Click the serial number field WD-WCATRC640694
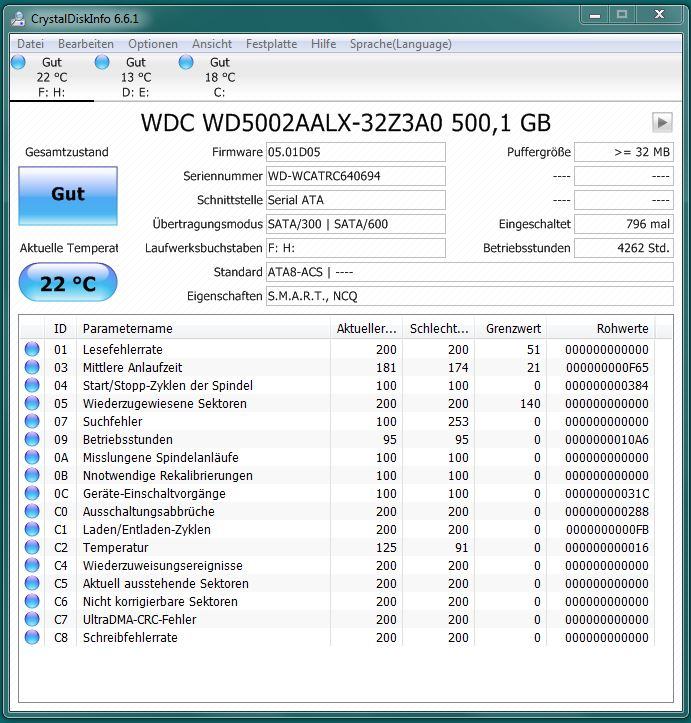This screenshot has height=723, width=691. coord(355,176)
